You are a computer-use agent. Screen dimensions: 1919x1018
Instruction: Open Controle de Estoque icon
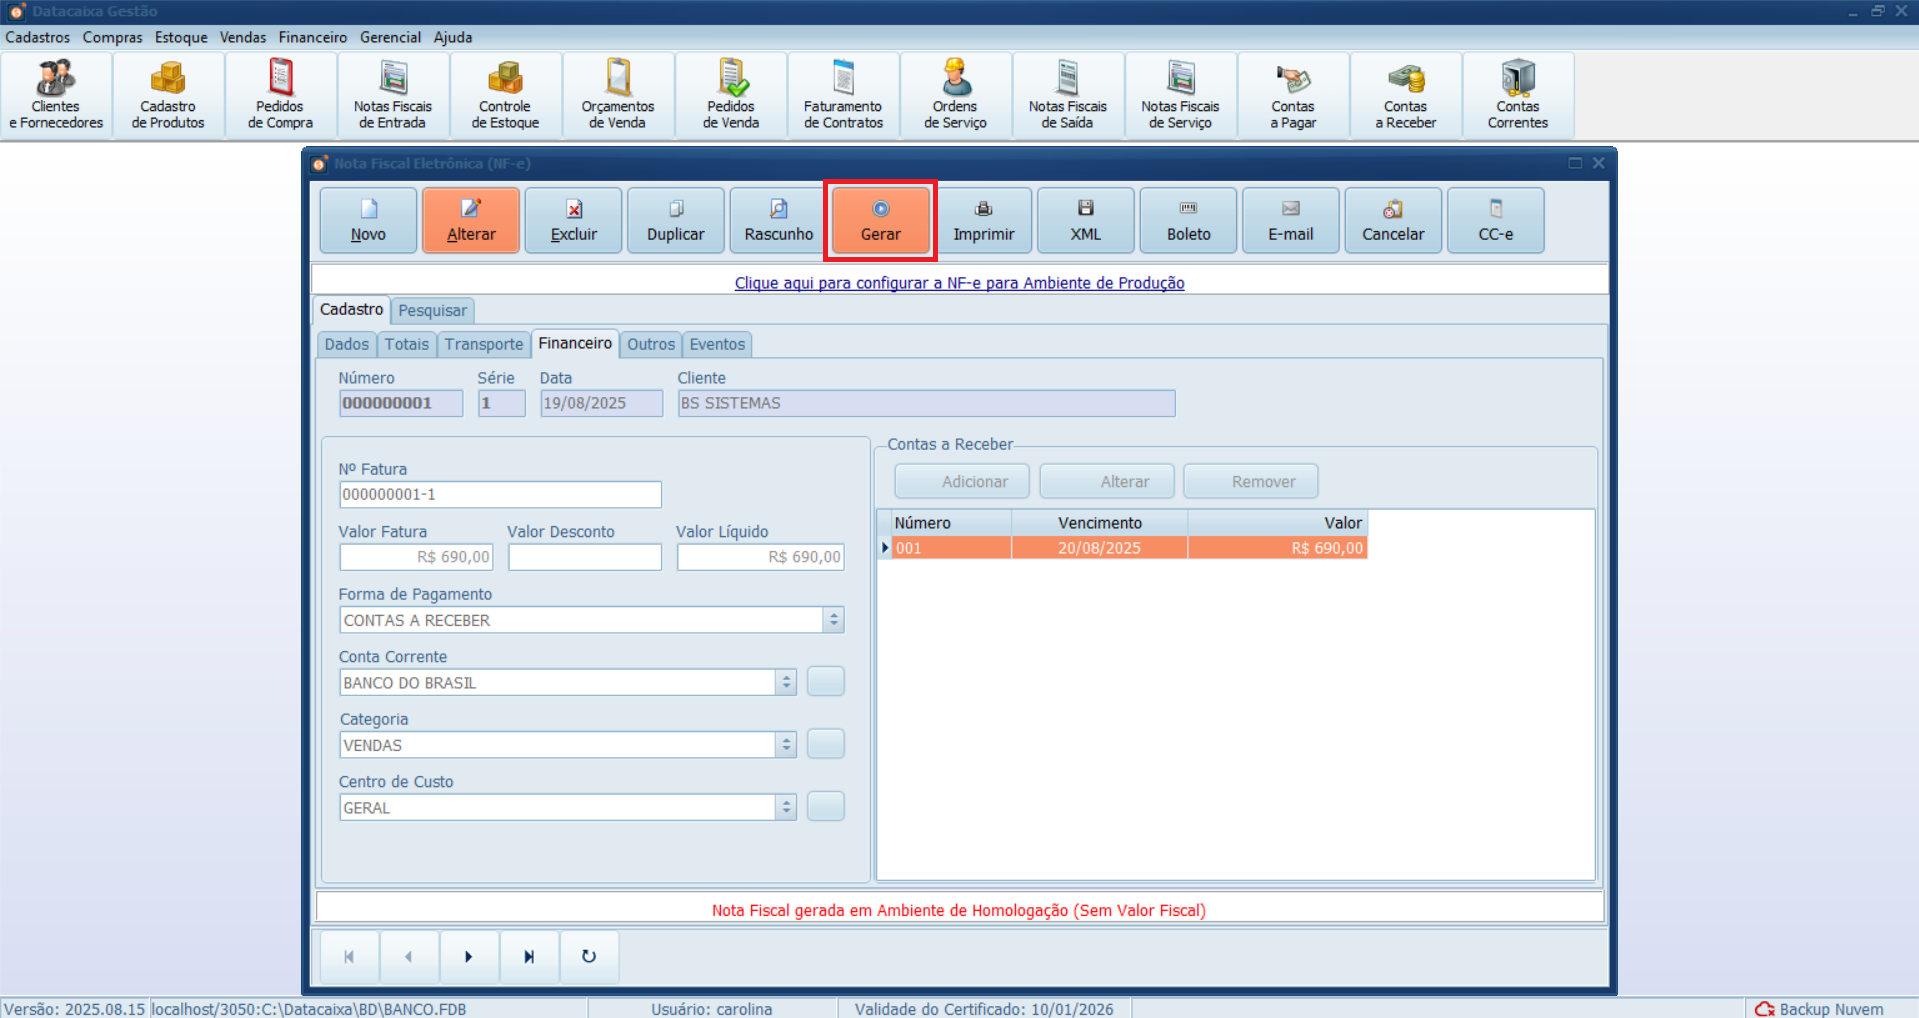[x=505, y=96]
